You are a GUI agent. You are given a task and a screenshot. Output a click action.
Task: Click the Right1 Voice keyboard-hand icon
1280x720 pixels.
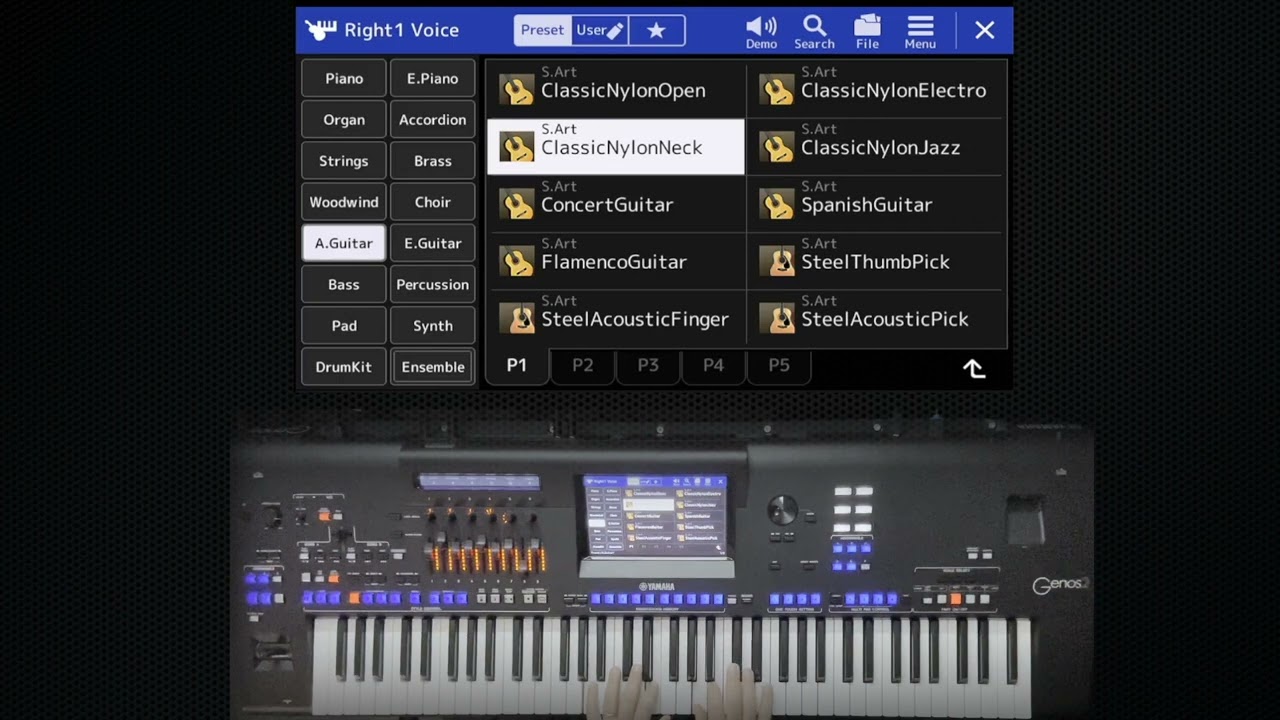tap(320, 30)
